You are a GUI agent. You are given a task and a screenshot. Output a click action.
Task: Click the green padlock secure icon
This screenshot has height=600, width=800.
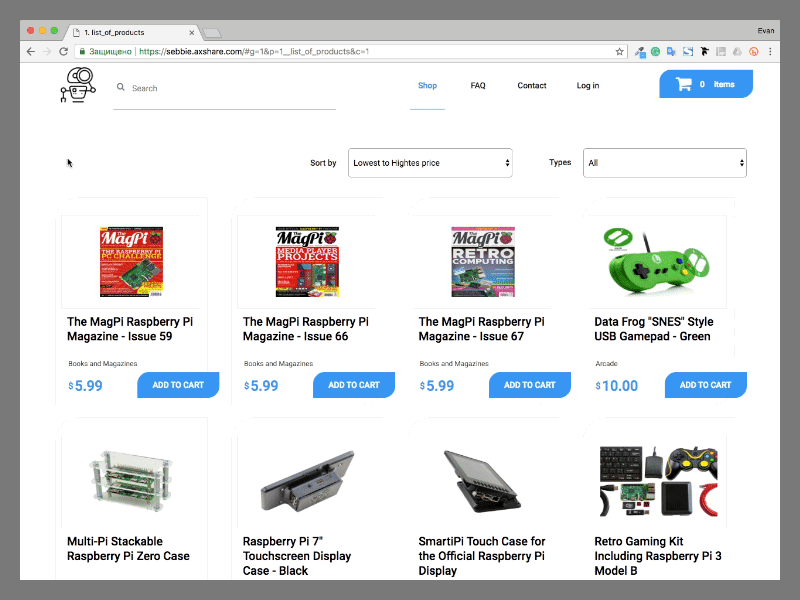tap(82, 52)
